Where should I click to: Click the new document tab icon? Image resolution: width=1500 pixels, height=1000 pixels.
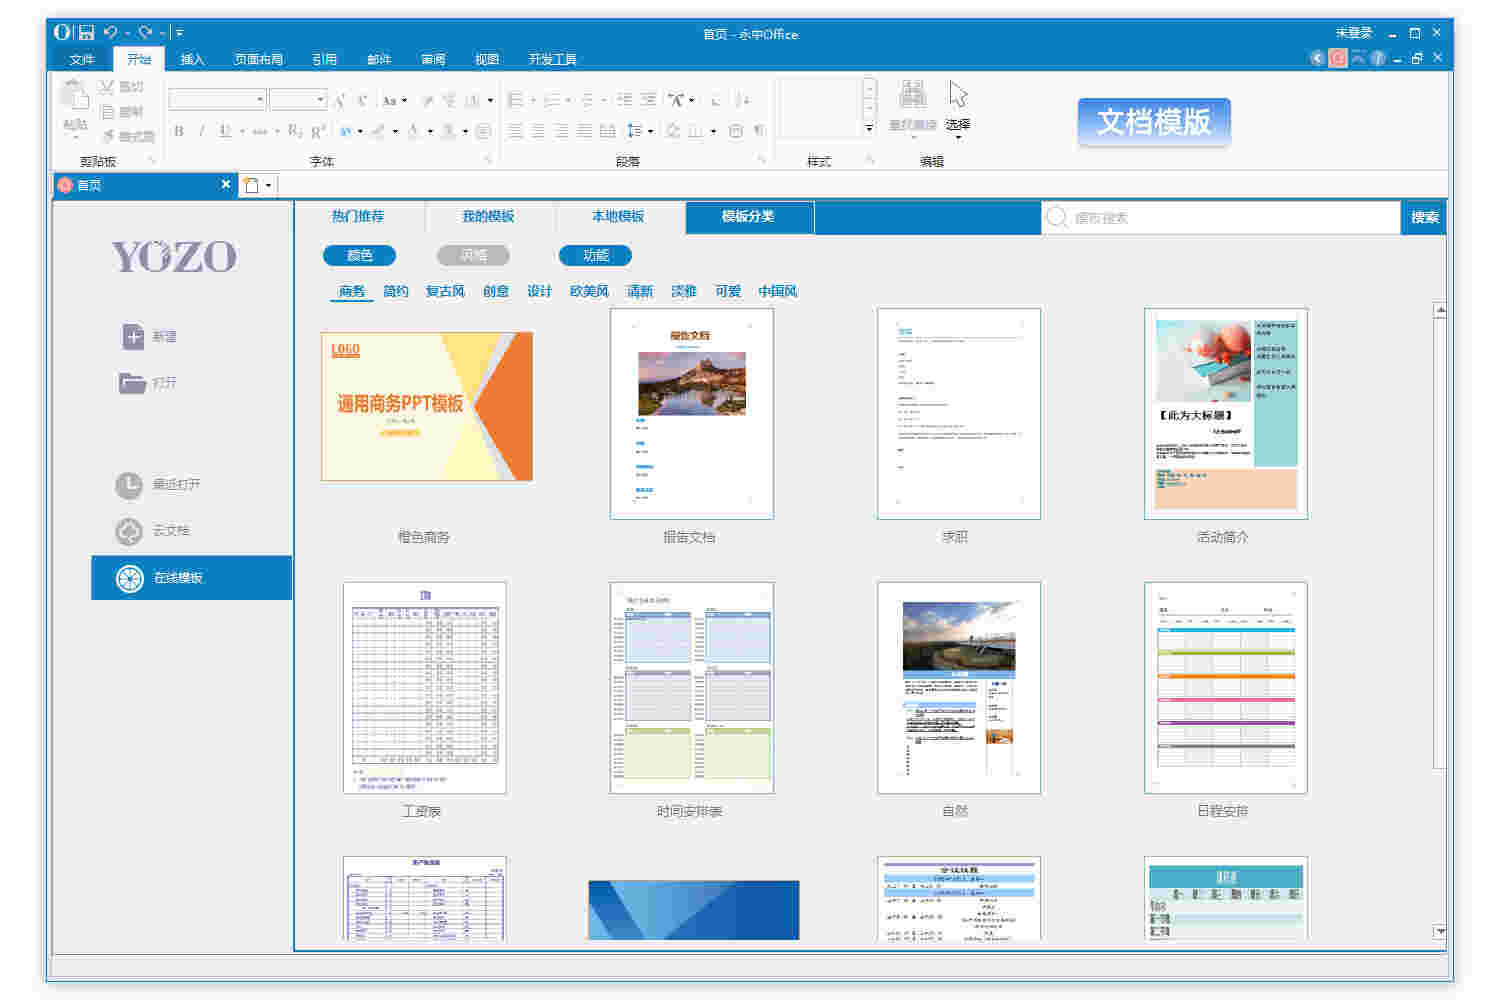(252, 185)
